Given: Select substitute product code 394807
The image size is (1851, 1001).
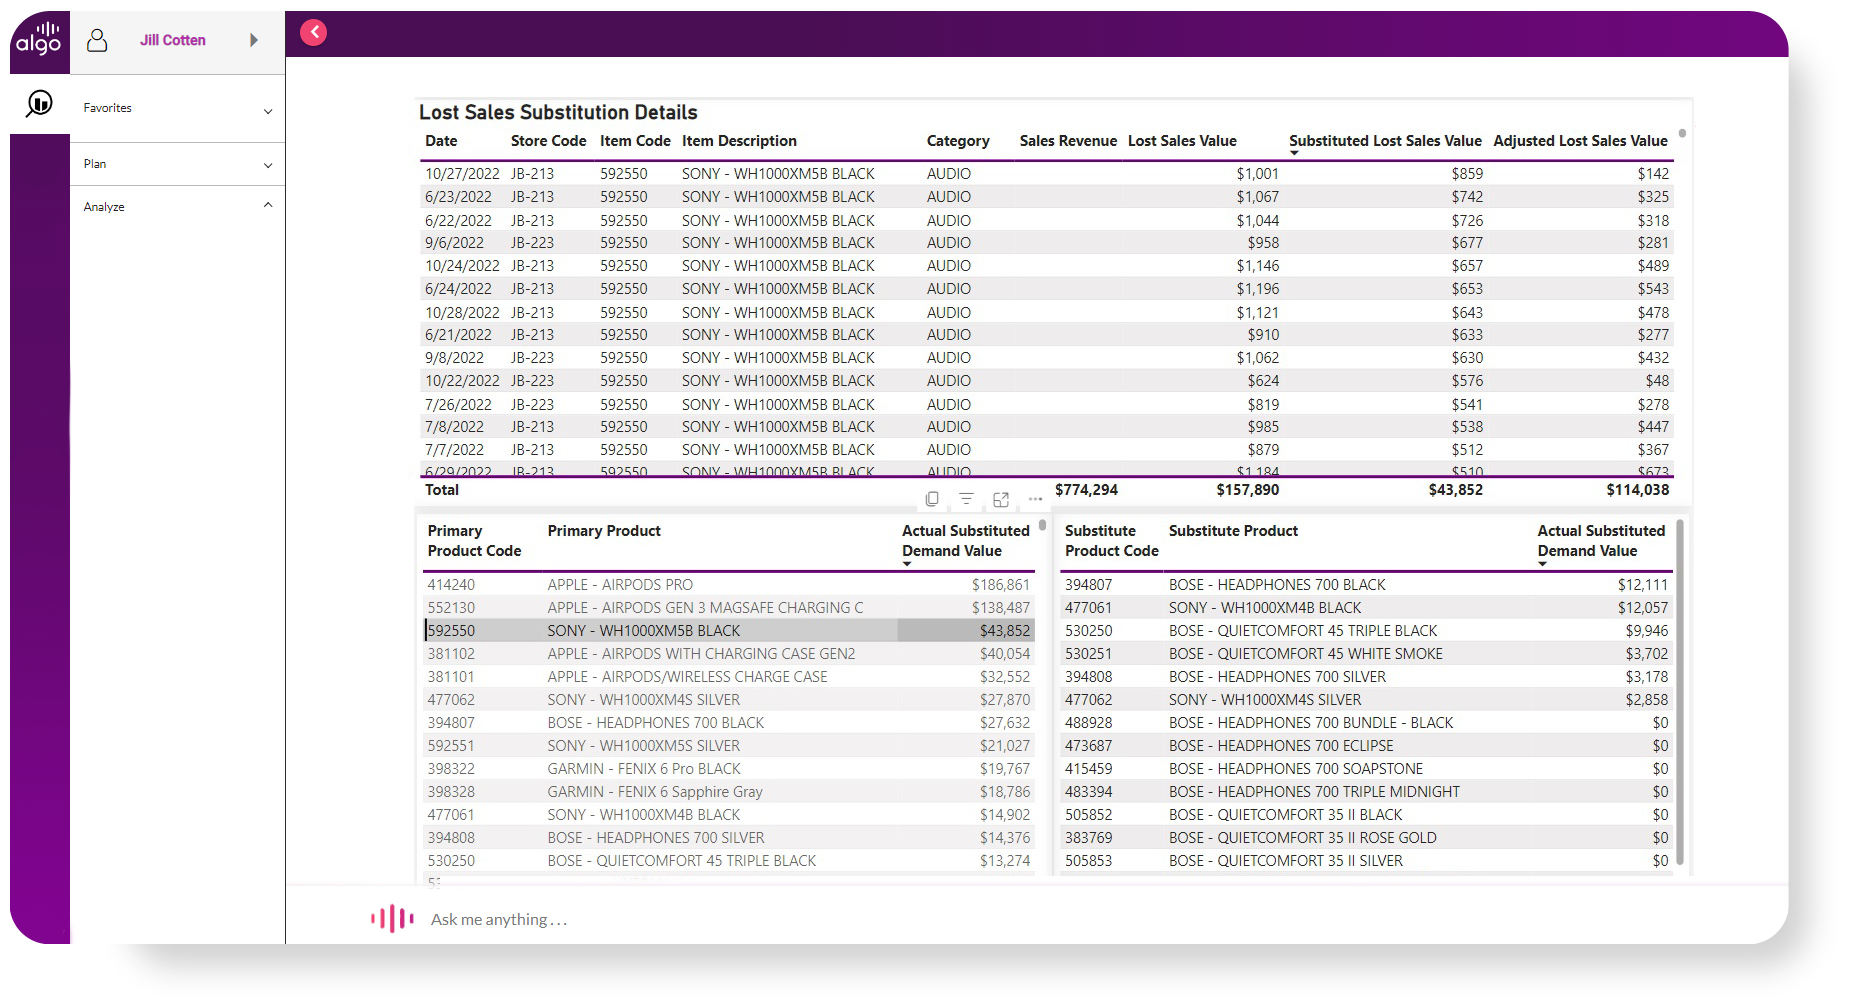Looking at the screenshot, I should [x=1088, y=585].
